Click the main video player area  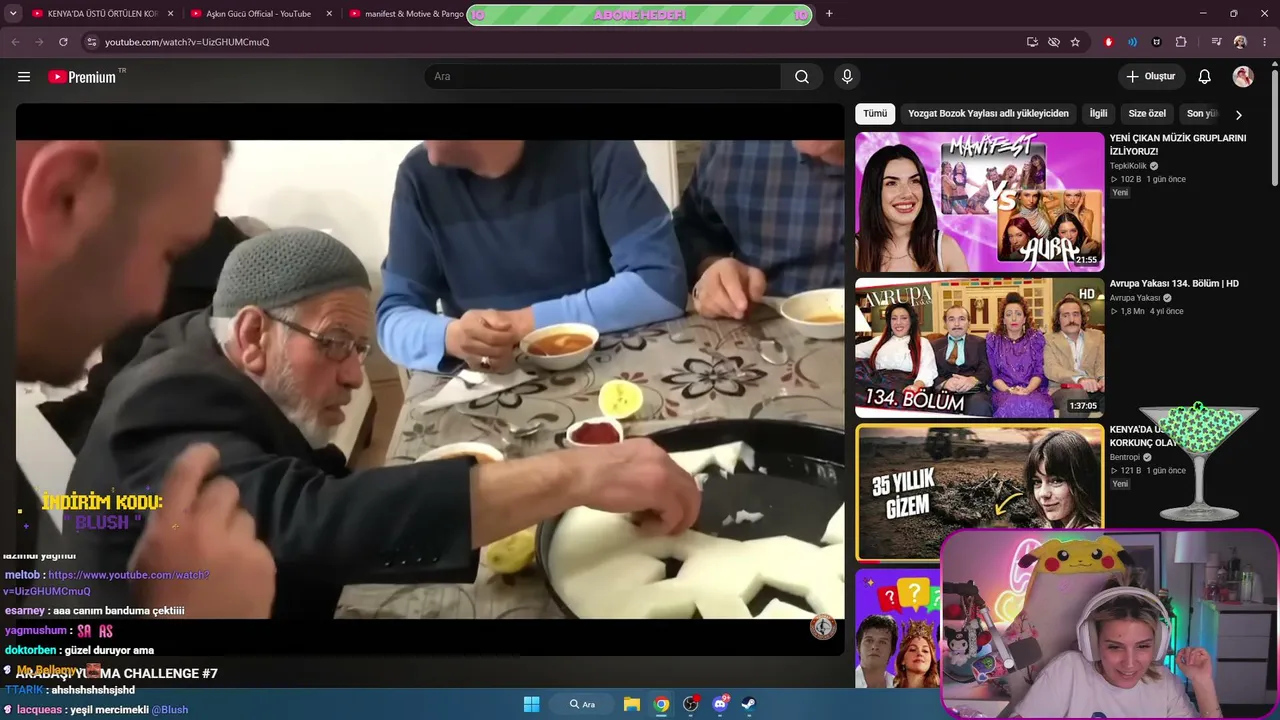430,380
